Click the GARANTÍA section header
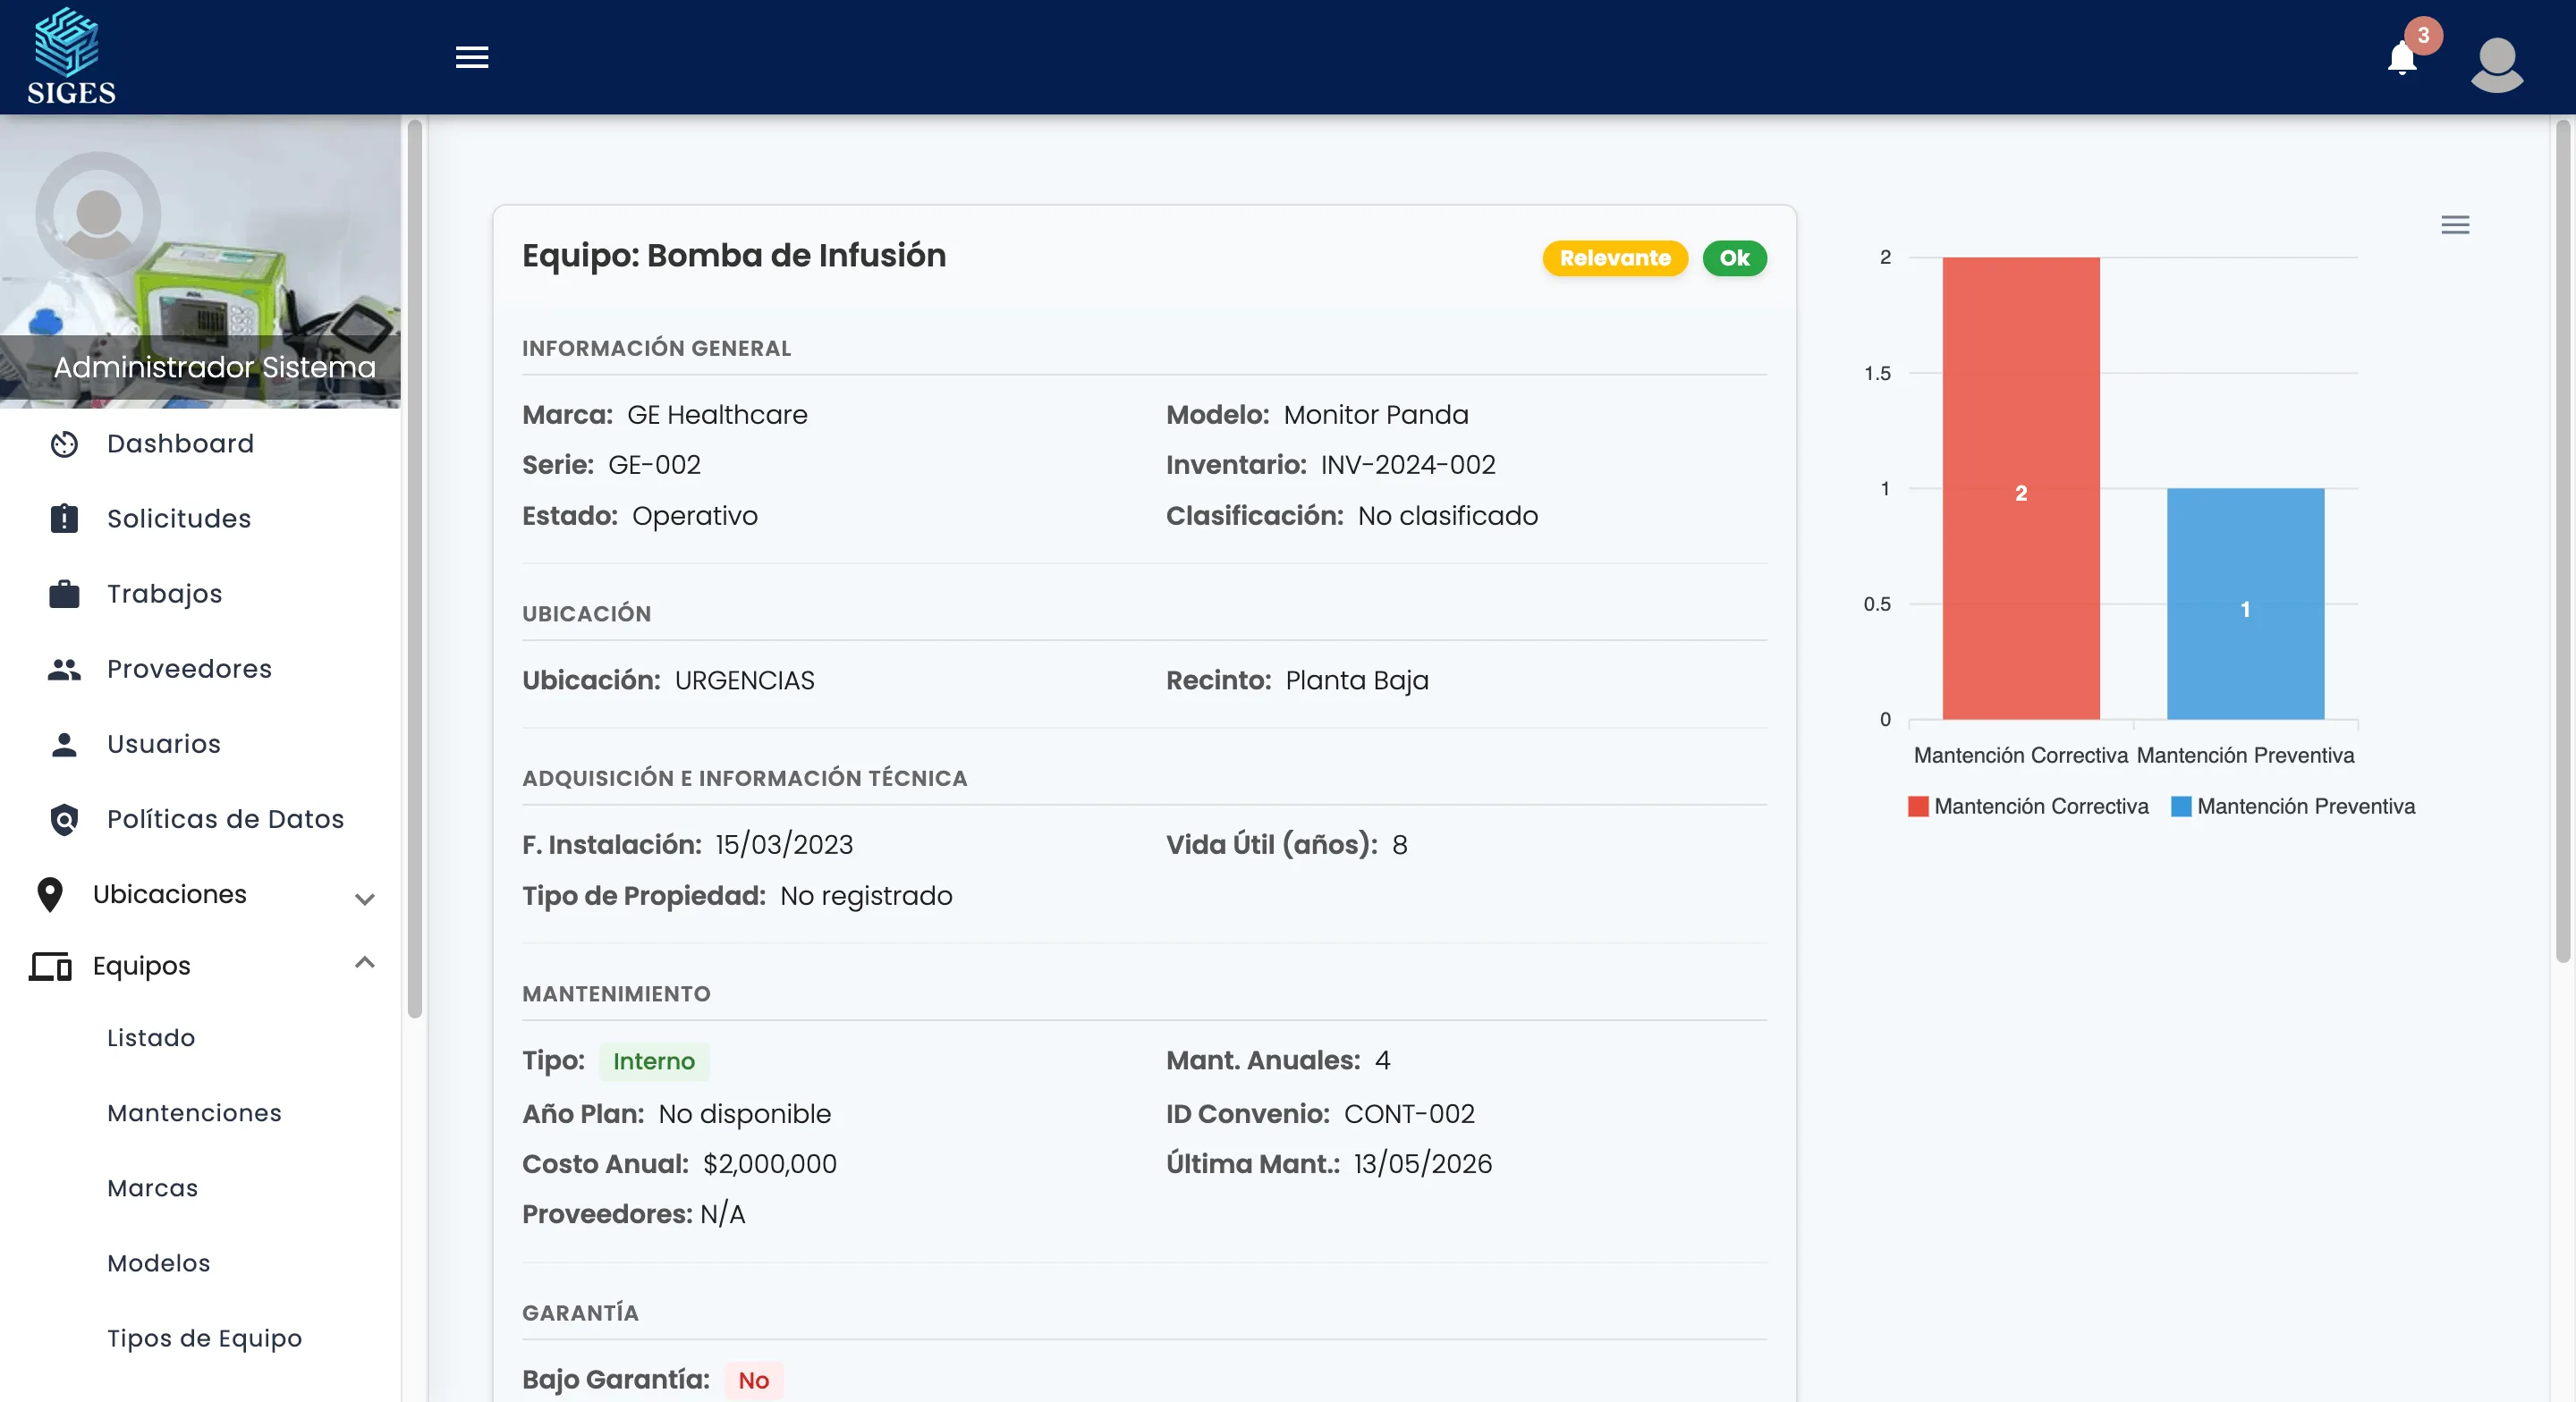This screenshot has width=2576, height=1402. tap(580, 1313)
